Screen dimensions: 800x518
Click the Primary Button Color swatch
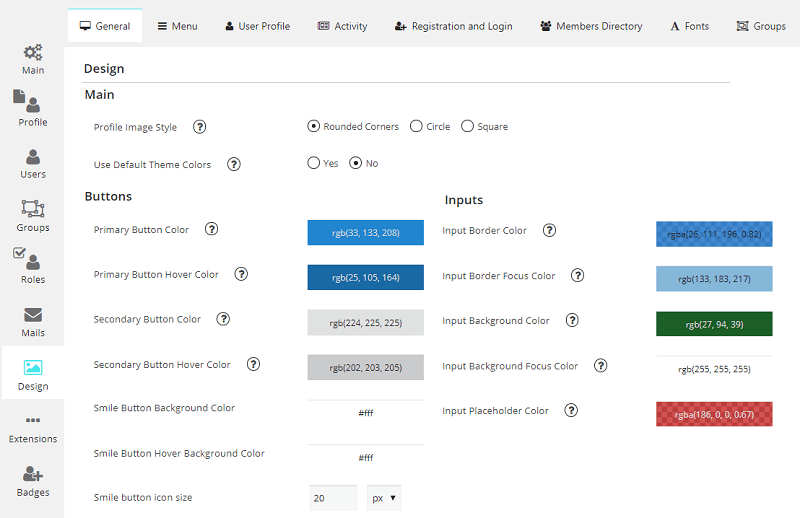[365, 233]
